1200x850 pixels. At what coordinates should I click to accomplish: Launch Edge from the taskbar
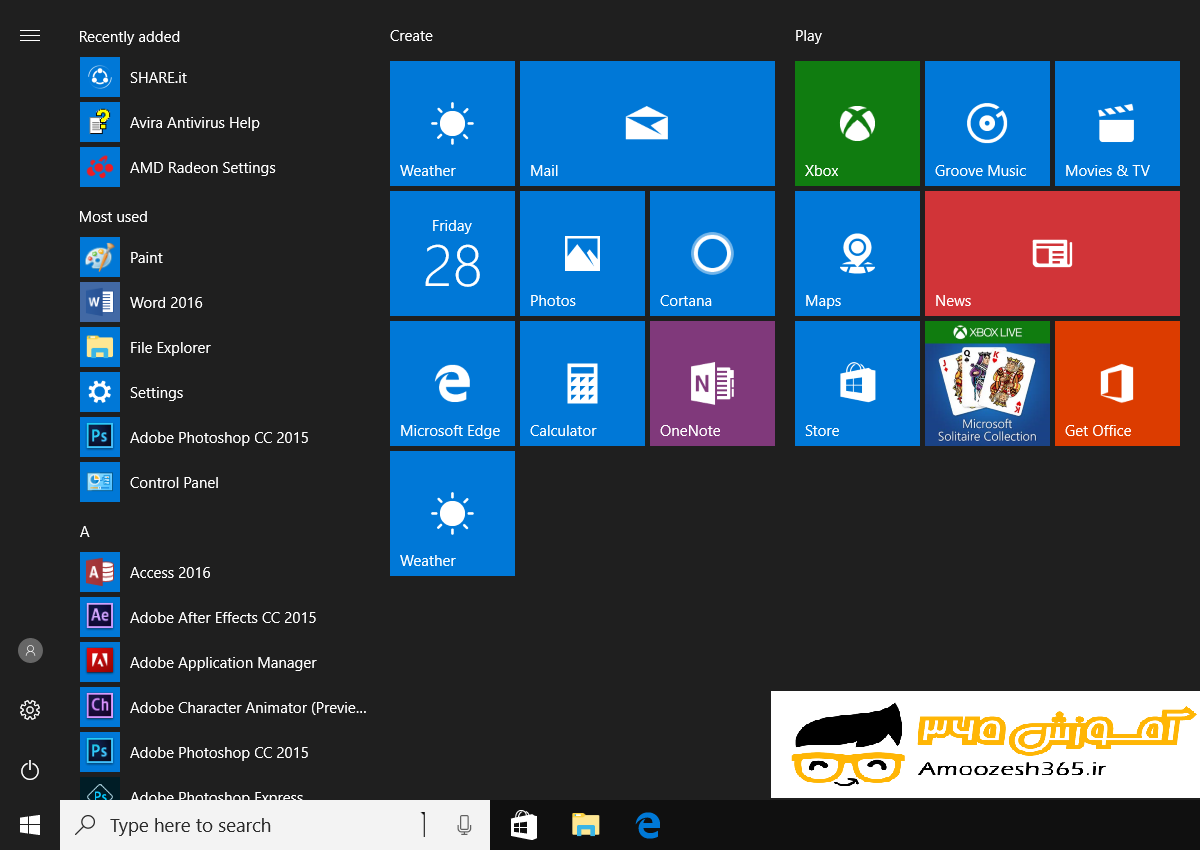[x=648, y=825]
